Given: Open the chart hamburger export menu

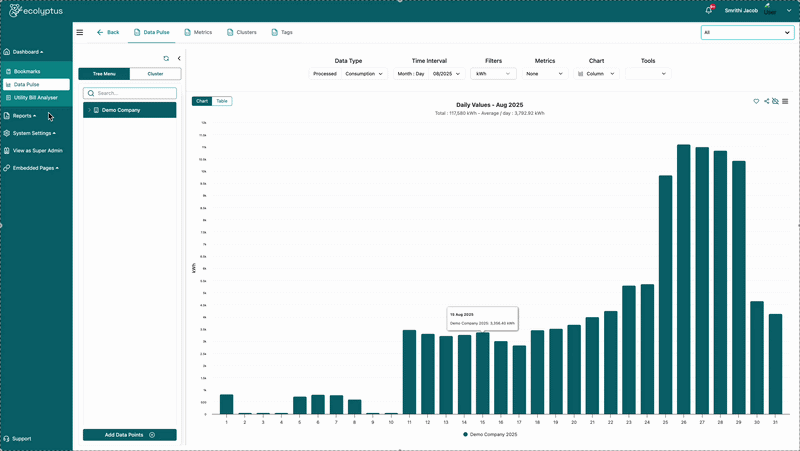Looking at the screenshot, I should (785, 101).
